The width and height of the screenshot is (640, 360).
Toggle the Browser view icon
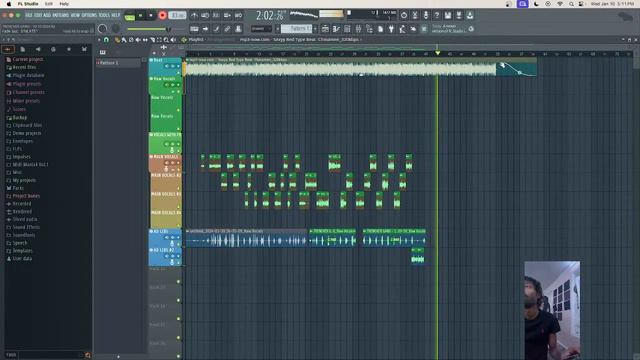[x=369, y=29]
